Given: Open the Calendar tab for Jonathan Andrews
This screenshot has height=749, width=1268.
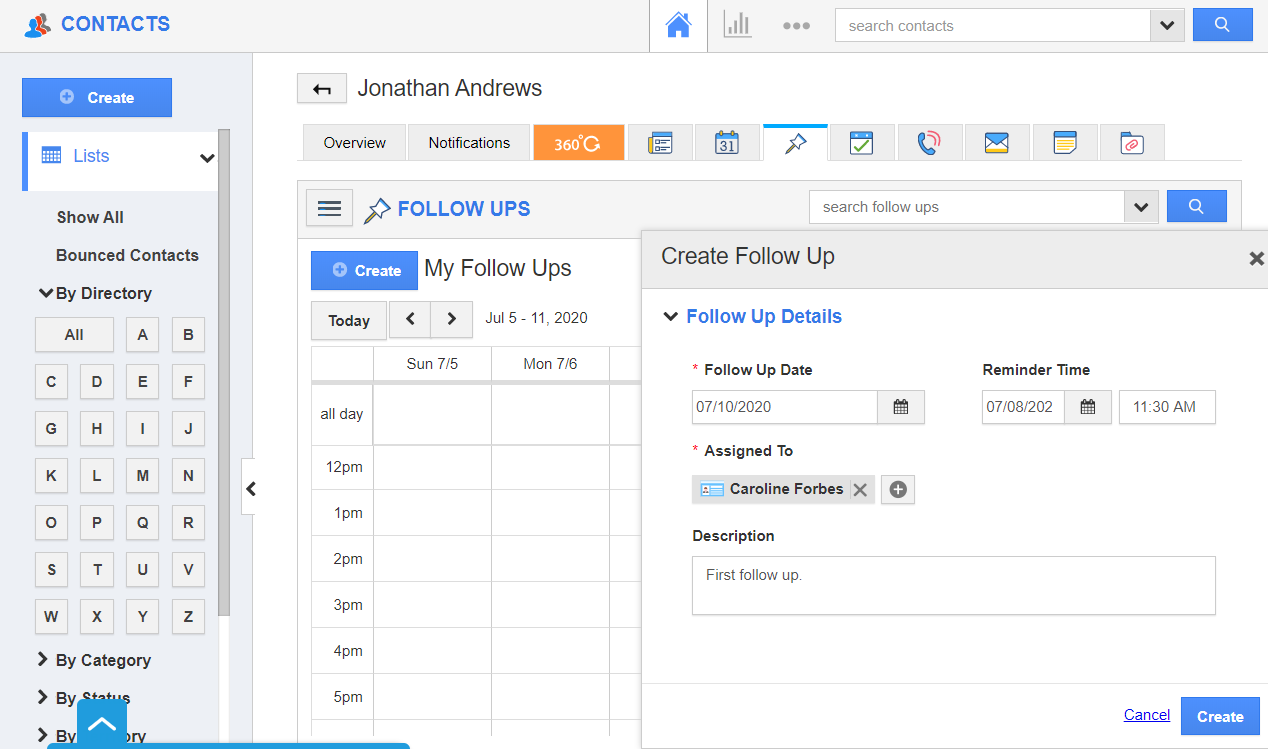Looking at the screenshot, I should (x=727, y=142).
